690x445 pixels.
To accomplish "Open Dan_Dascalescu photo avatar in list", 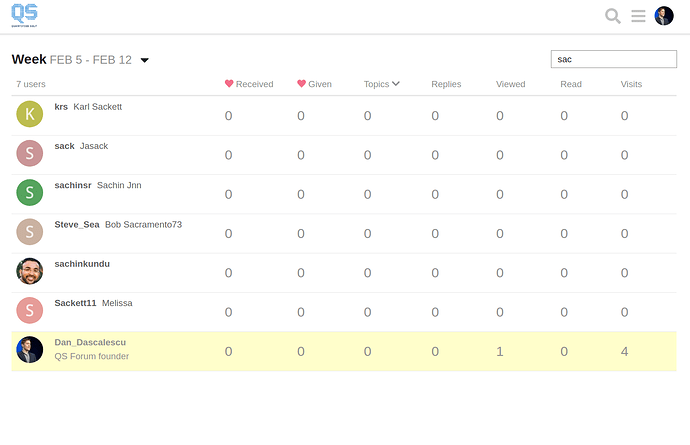I will tap(29, 349).
